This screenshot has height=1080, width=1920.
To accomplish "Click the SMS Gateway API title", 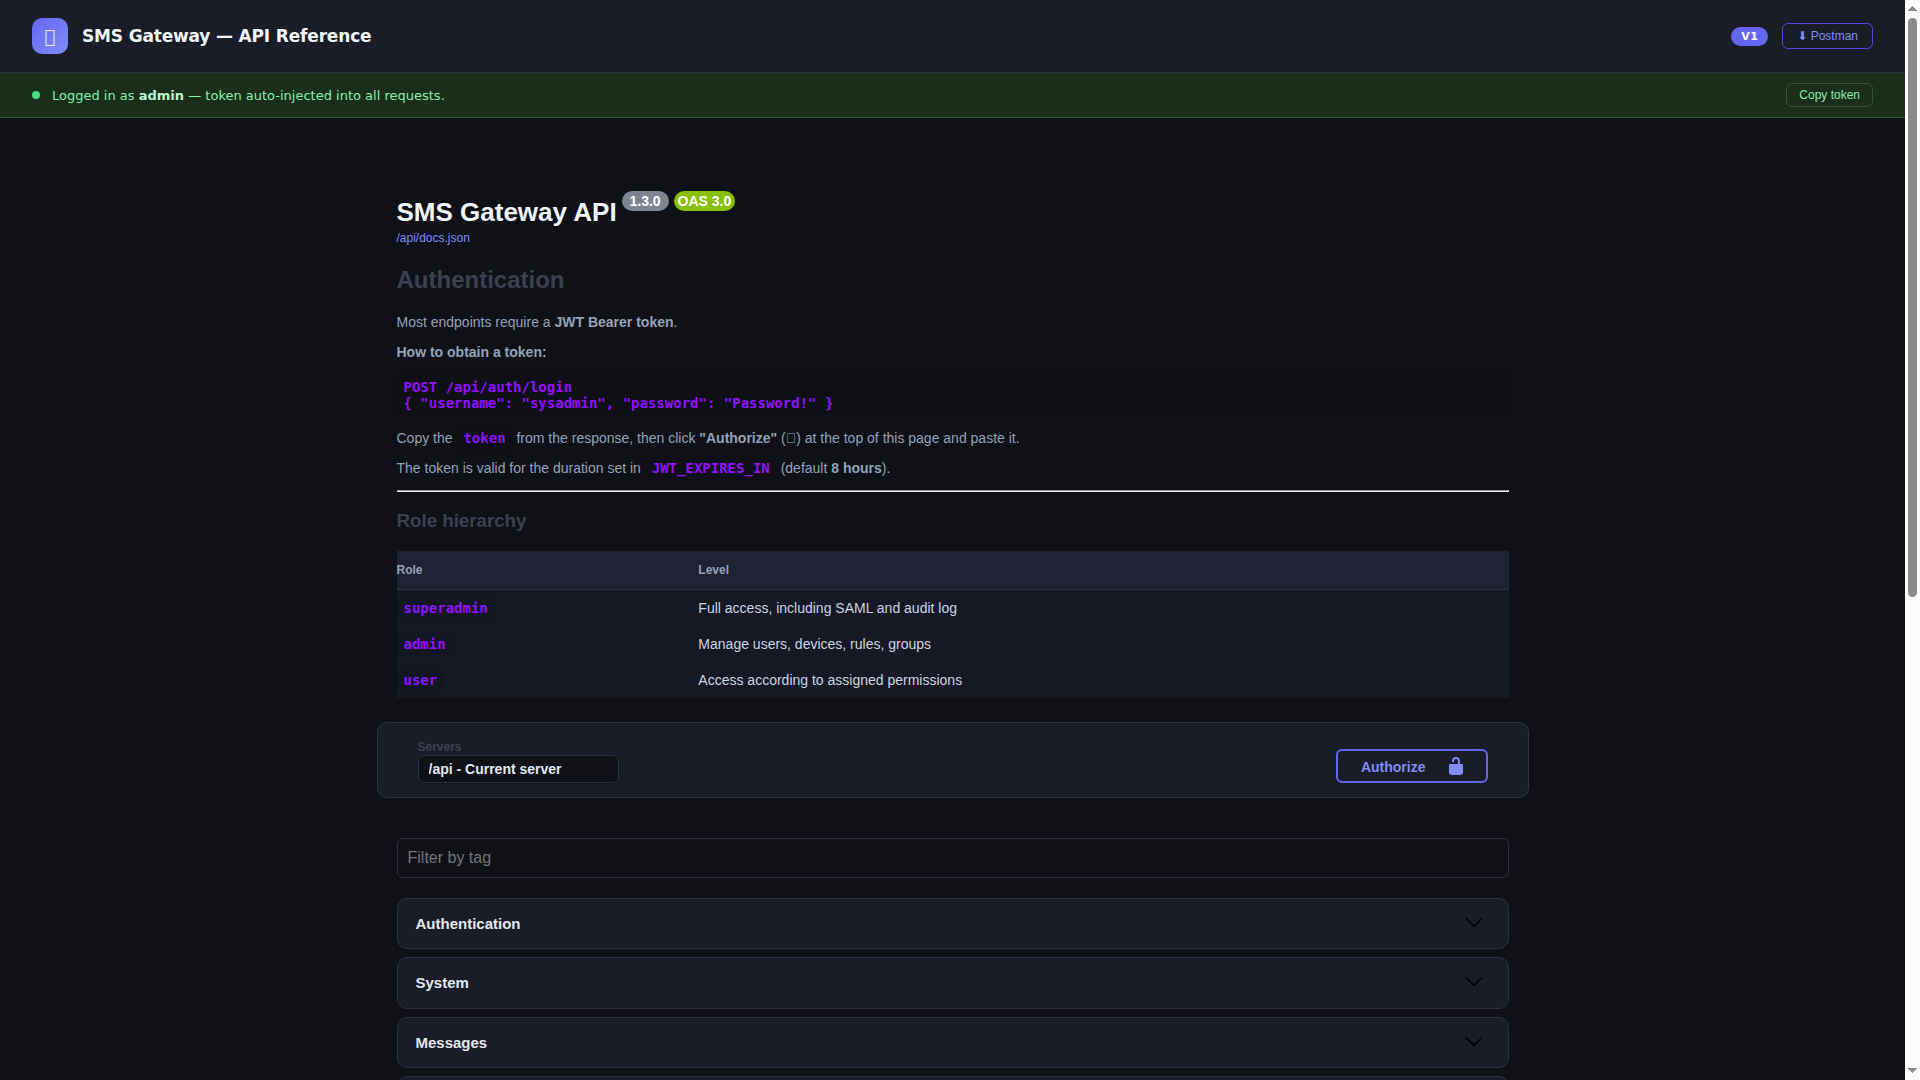I will coord(506,212).
